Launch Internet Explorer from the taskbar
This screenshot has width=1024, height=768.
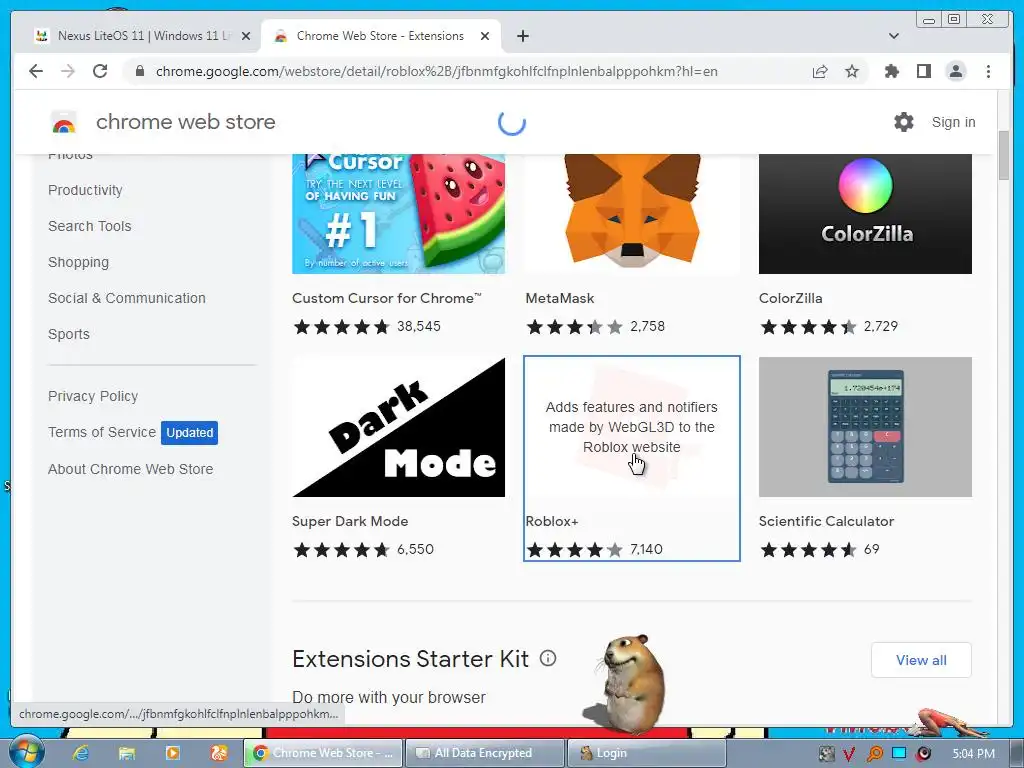(80, 753)
